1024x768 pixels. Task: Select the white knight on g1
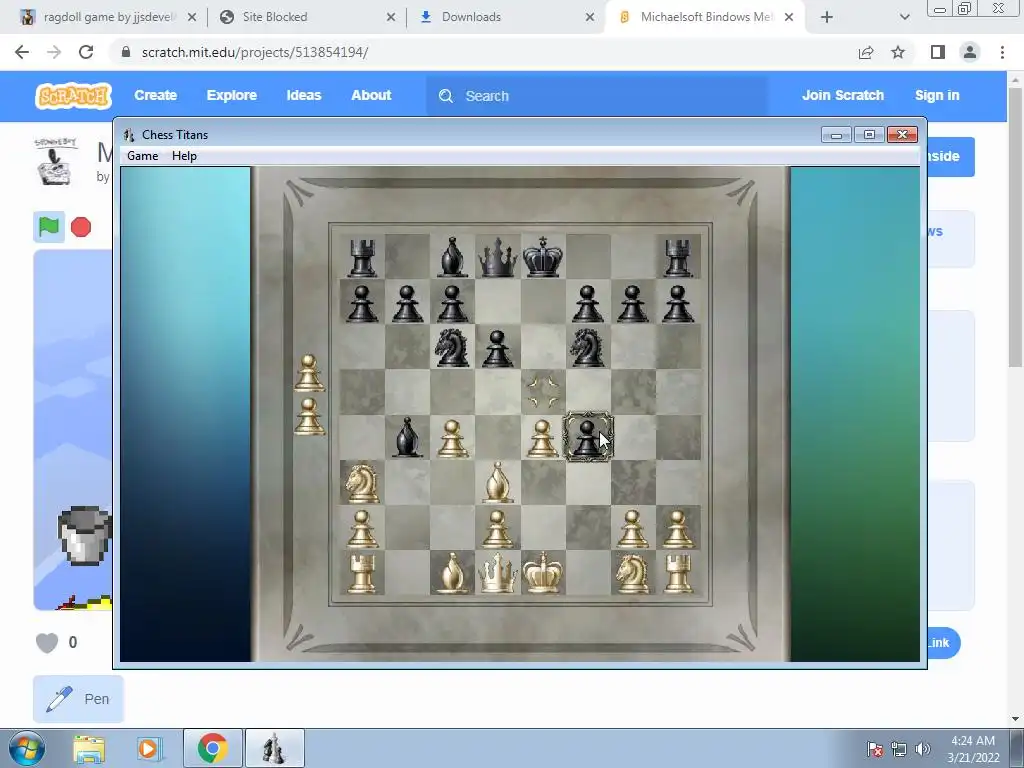[632, 573]
